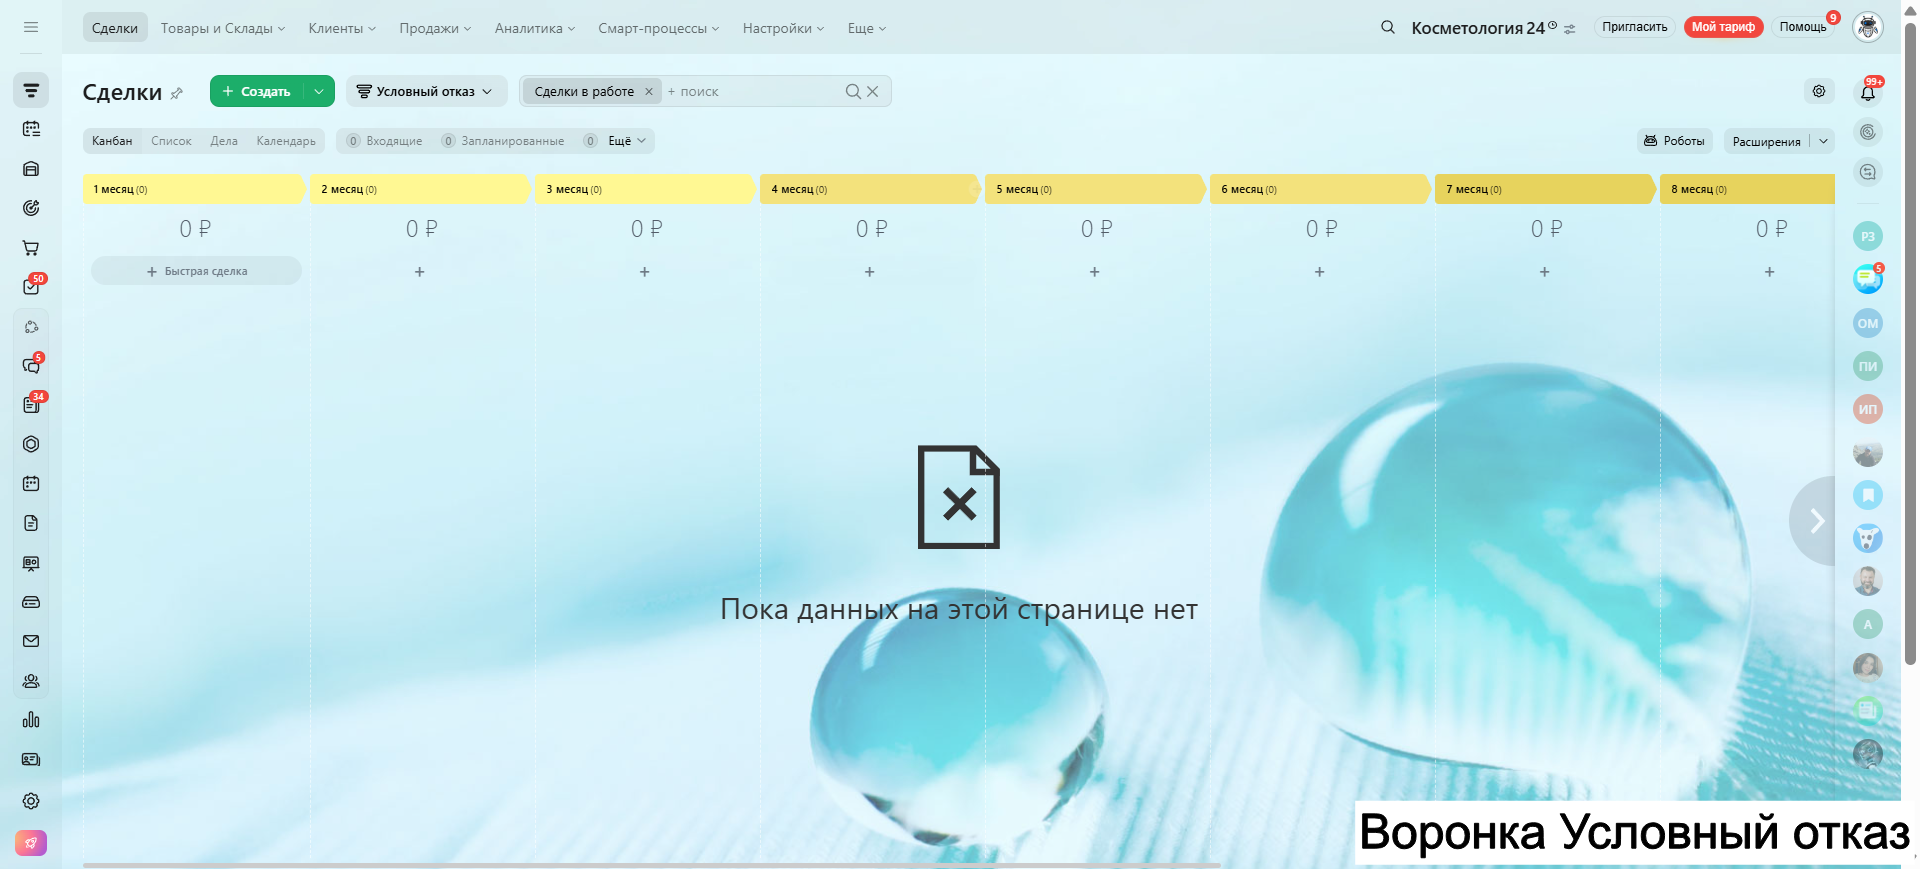Open the Роботы button
This screenshot has height=869, width=1920.
point(1675,141)
